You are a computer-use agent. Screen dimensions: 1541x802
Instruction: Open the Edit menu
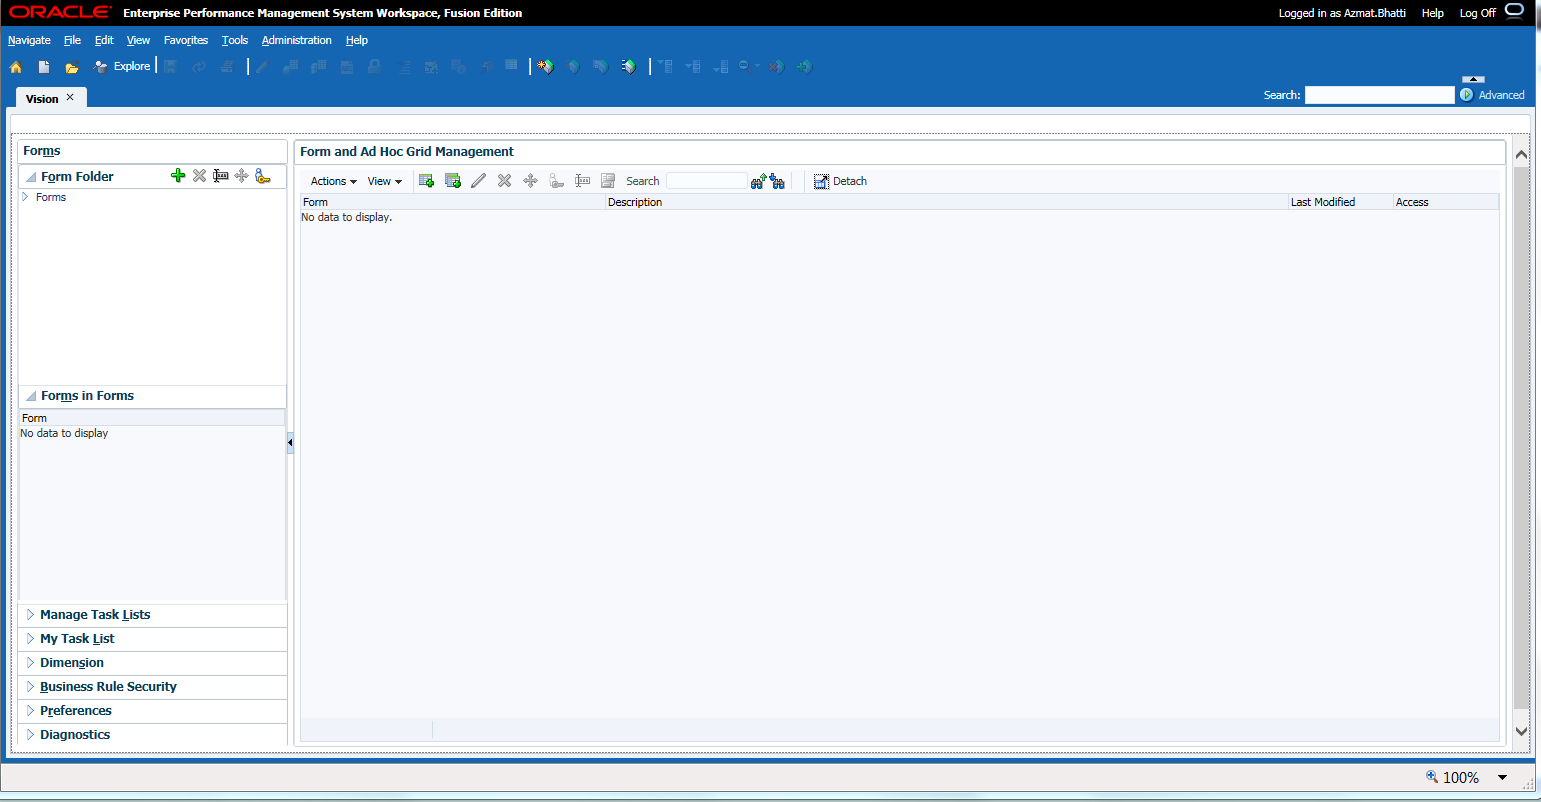[x=104, y=40]
